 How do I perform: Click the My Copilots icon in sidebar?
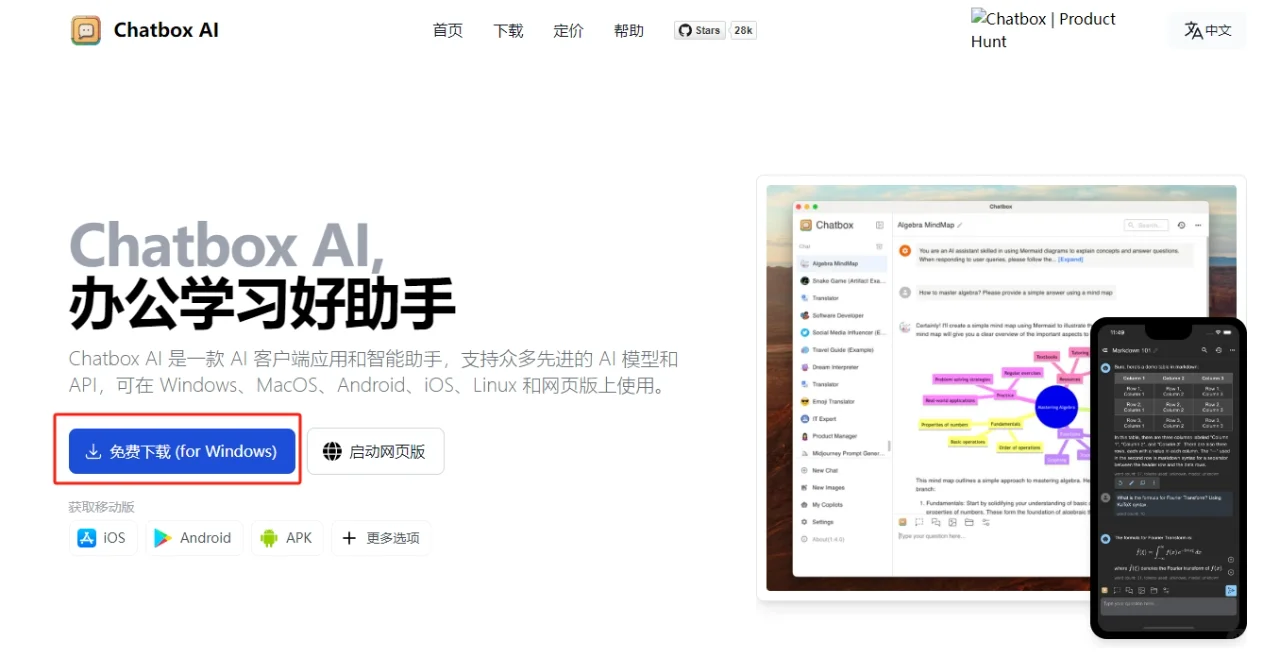[803, 505]
